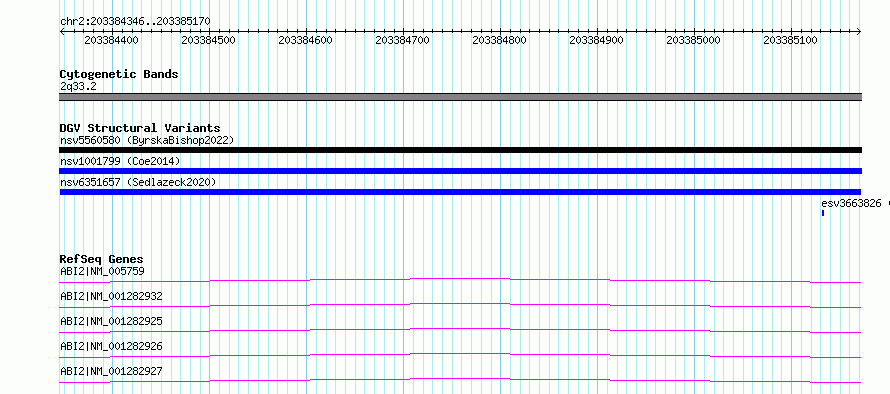
Task: Click ruler position 203384500
Action: point(208,40)
